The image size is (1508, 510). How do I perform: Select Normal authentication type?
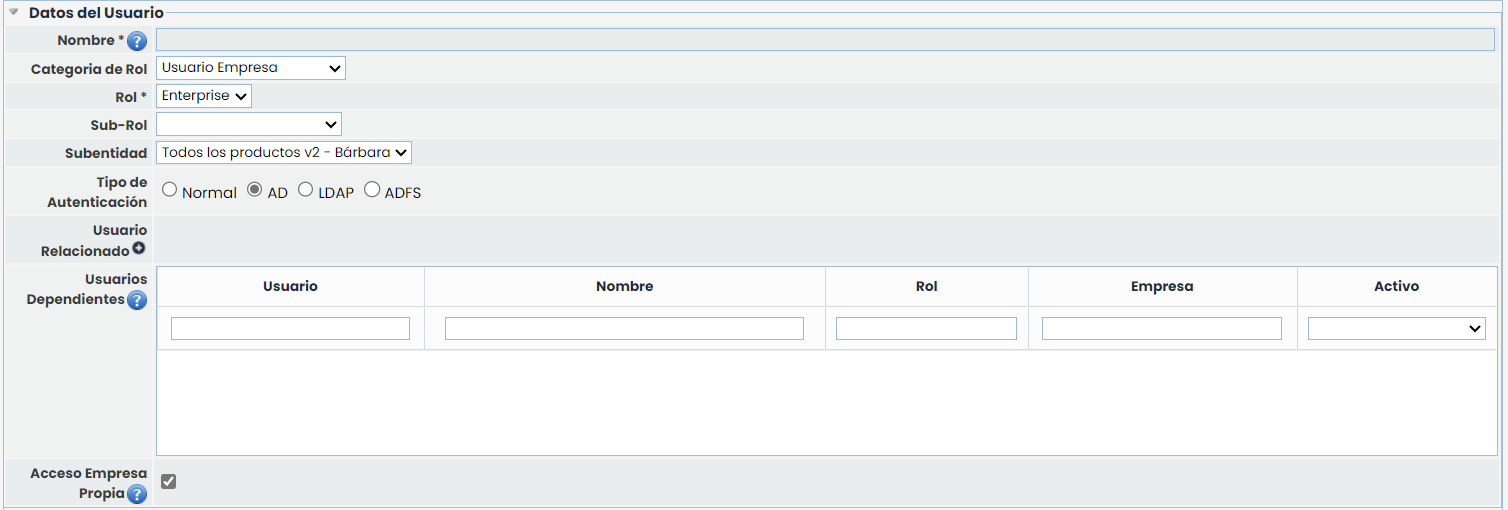point(170,190)
